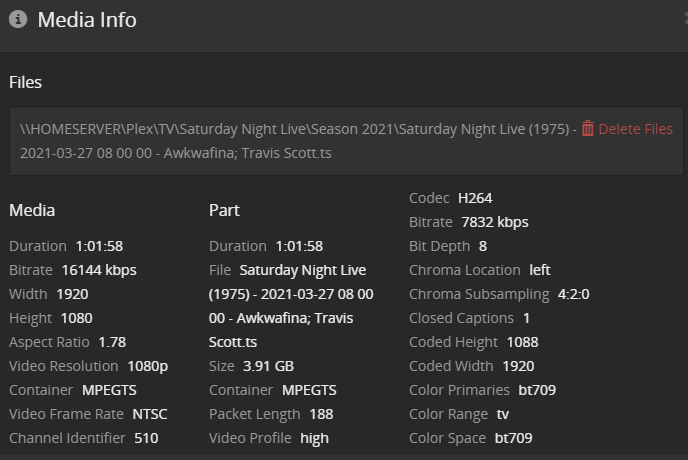688x460 pixels.
Task: Click the Media Info title text
Action: 87,20
